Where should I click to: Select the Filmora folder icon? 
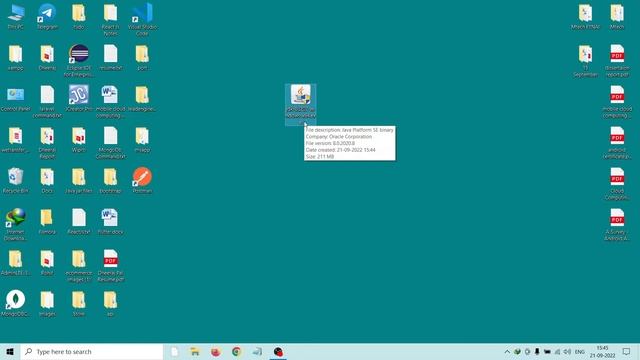(x=47, y=222)
